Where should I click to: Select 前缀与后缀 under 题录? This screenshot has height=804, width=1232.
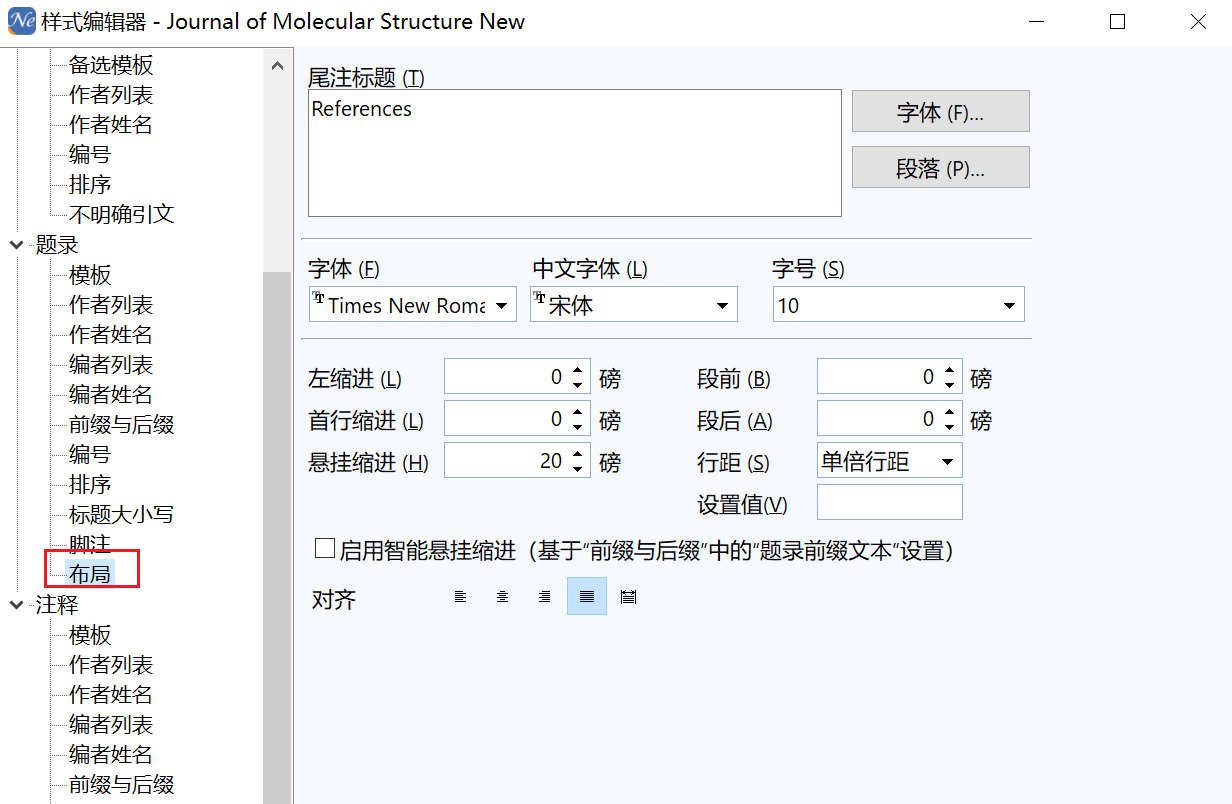coord(122,424)
